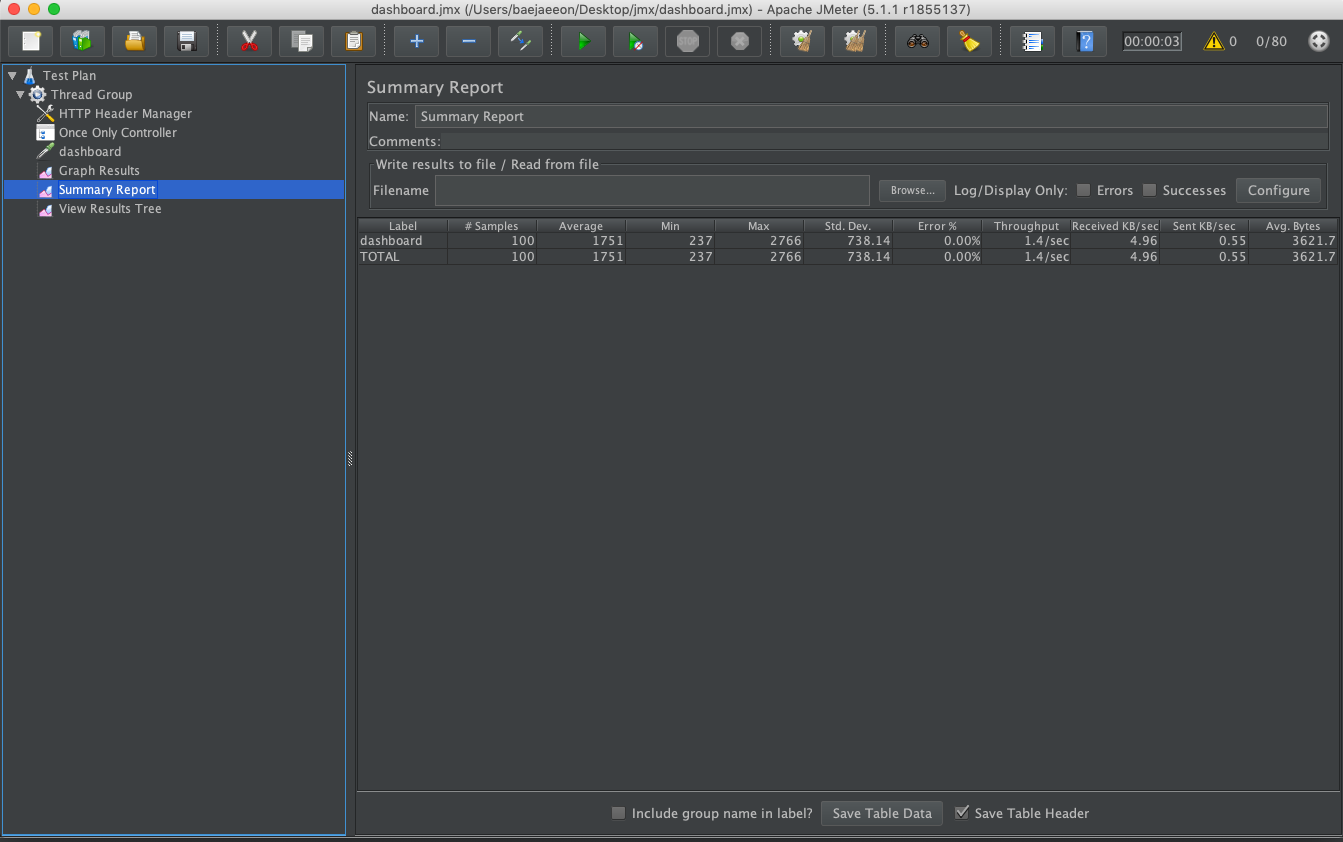This screenshot has height=842, width=1343.
Task: Click the Filename input field
Action: click(x=652, y=190)
